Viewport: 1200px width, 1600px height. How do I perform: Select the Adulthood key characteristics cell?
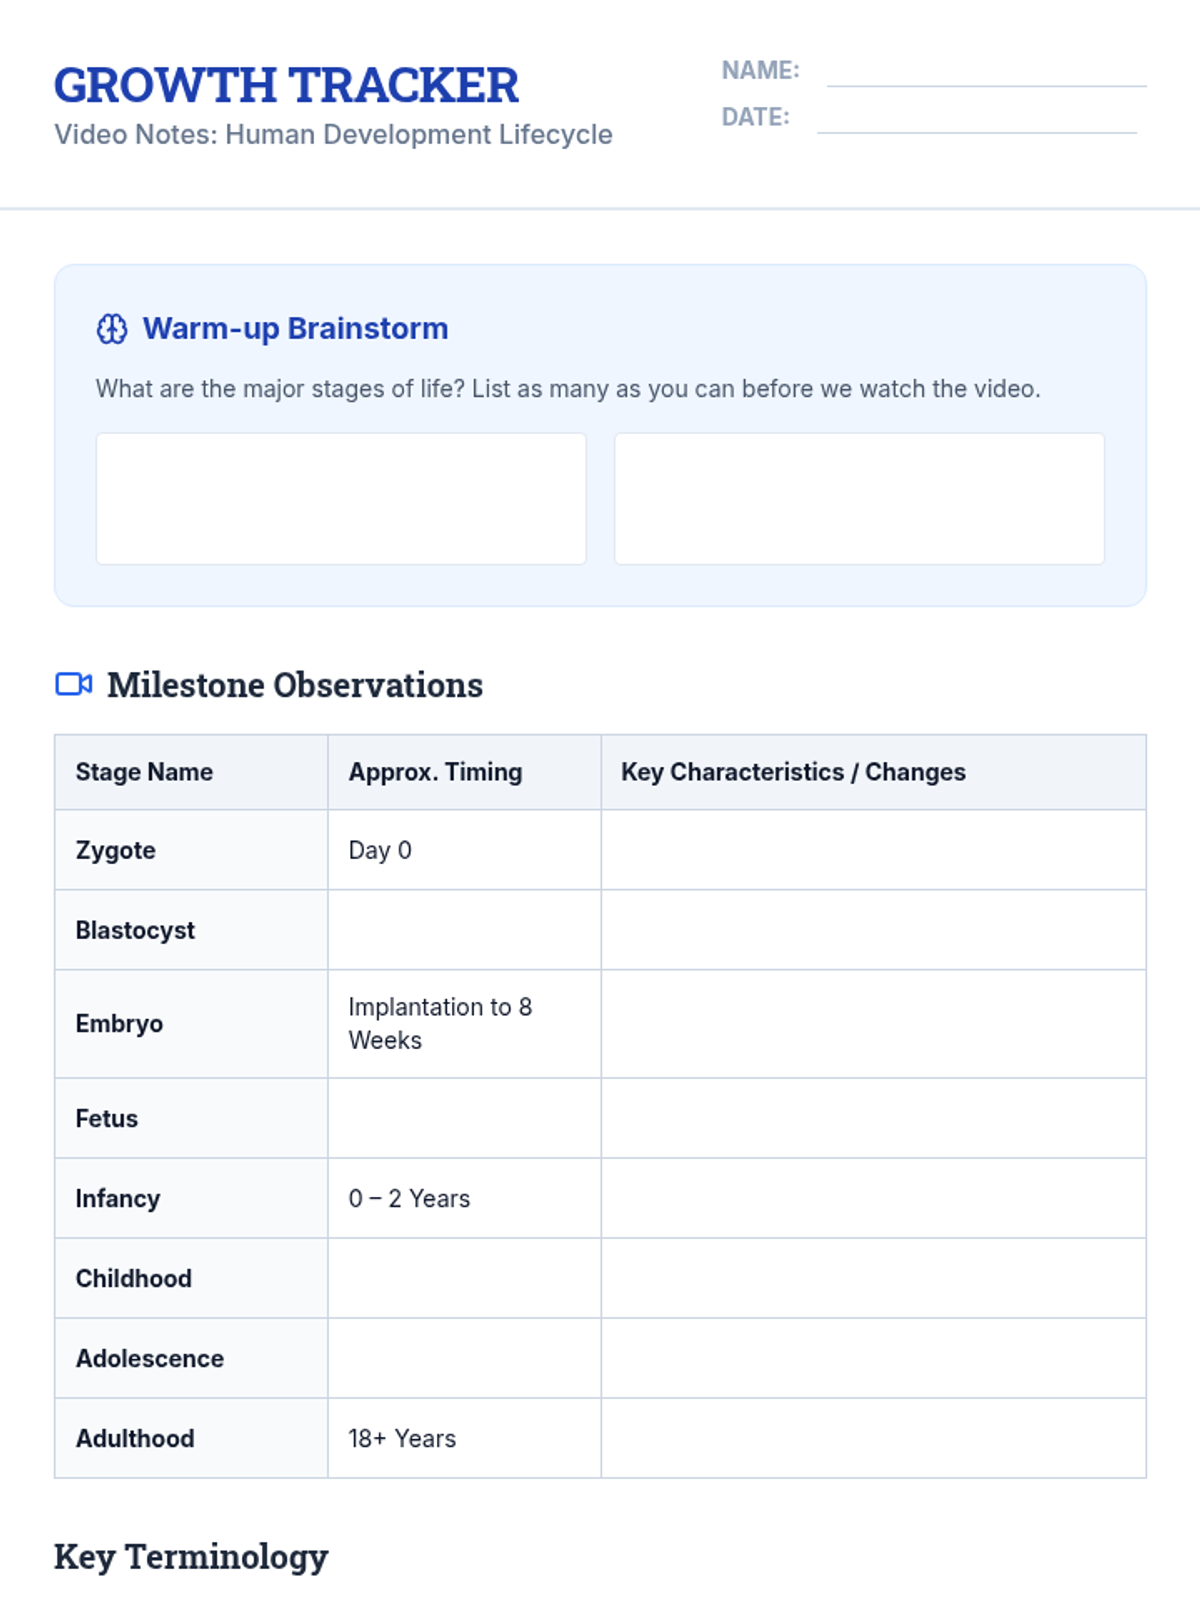tap(873, 1438)
